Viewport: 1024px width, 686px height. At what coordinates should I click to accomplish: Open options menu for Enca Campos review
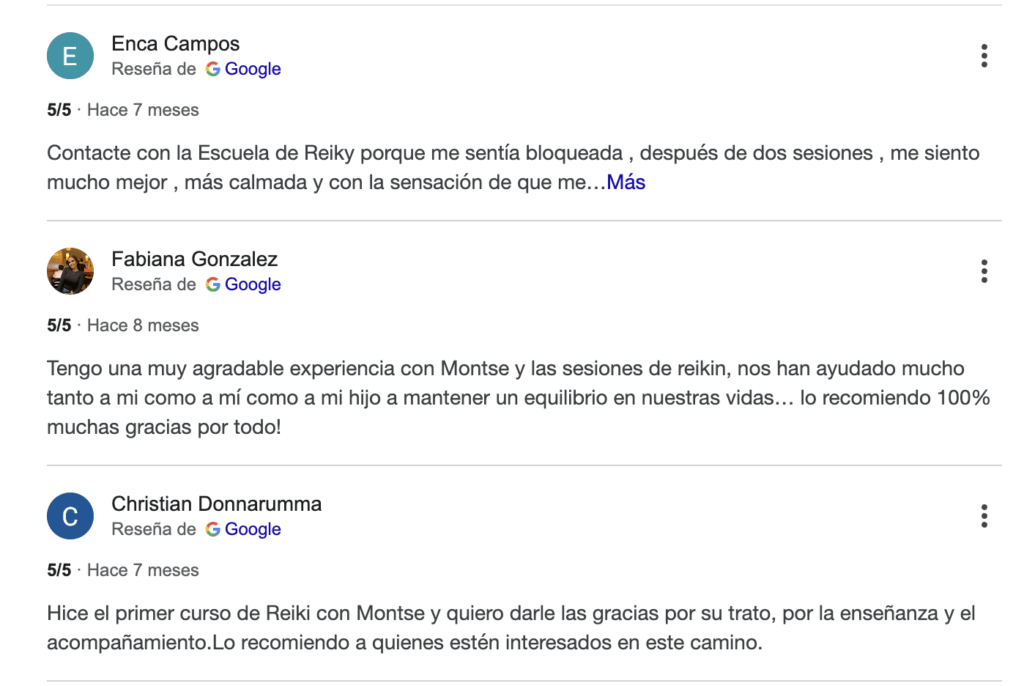tap(984, 56)
